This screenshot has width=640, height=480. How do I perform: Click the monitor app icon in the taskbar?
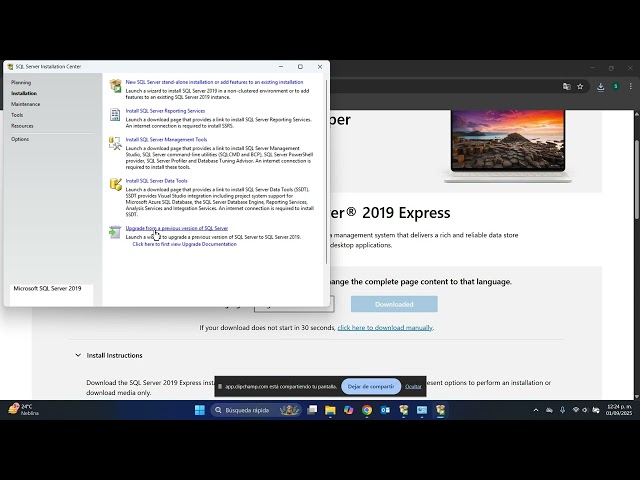pos(422,410)
